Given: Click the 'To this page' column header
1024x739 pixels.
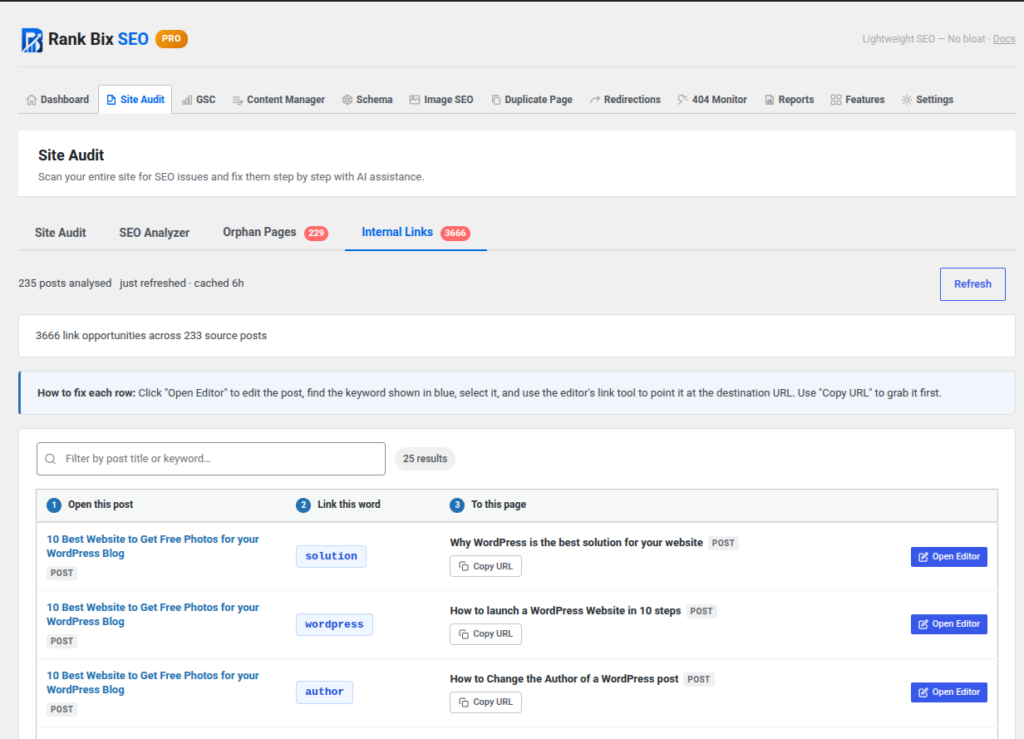Looking at the screenshot, I should coord(488,505).
